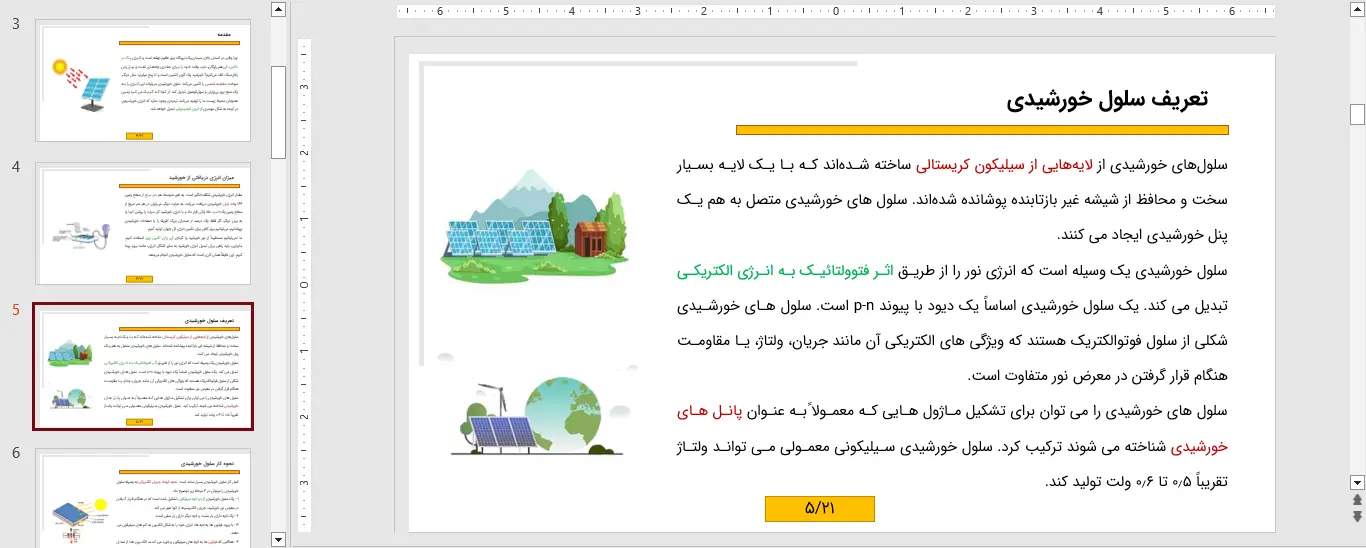Click slide number 3 label in panel

16,23
